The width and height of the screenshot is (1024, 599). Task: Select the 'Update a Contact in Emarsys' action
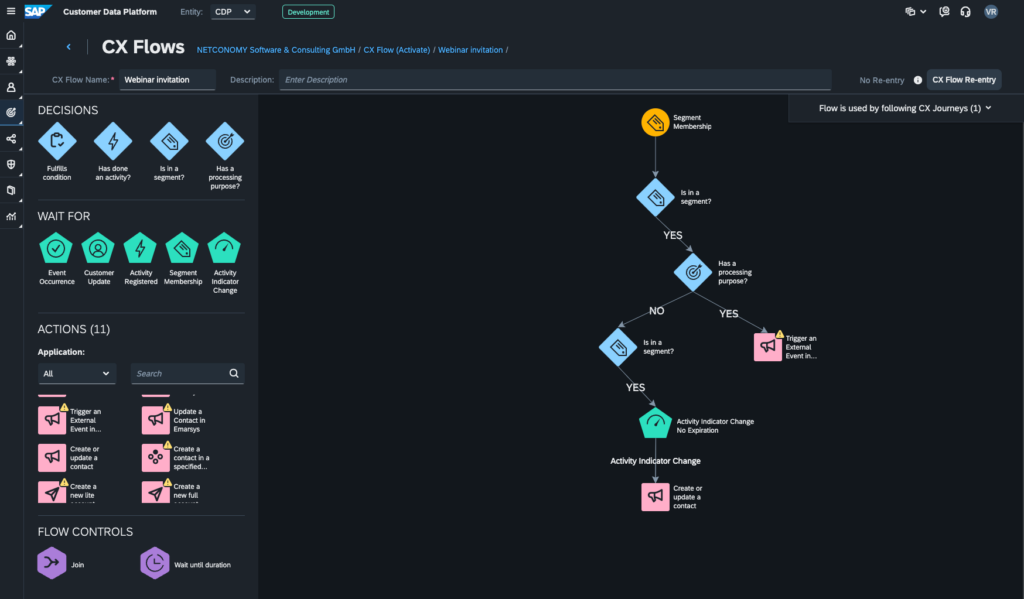point(155,419)
